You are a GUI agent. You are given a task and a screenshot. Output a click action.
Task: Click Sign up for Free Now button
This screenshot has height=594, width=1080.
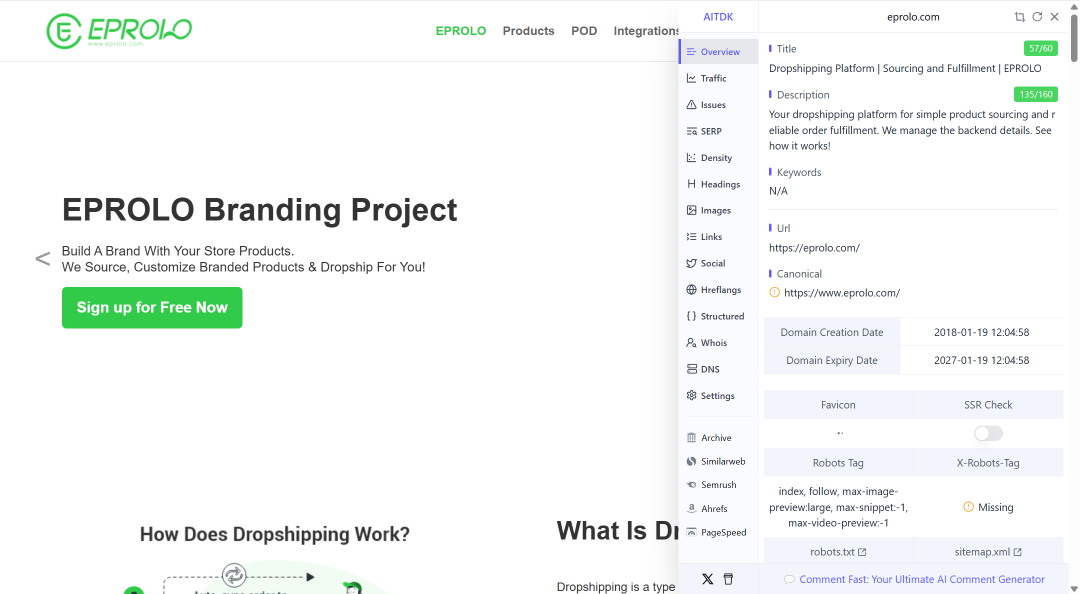pos(152,307)
